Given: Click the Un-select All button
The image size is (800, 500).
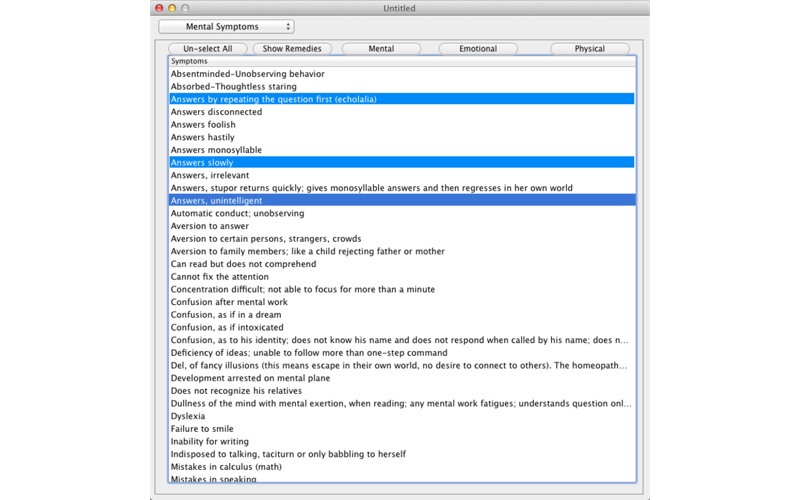Looking at the screenshot, I should [208, 48].
